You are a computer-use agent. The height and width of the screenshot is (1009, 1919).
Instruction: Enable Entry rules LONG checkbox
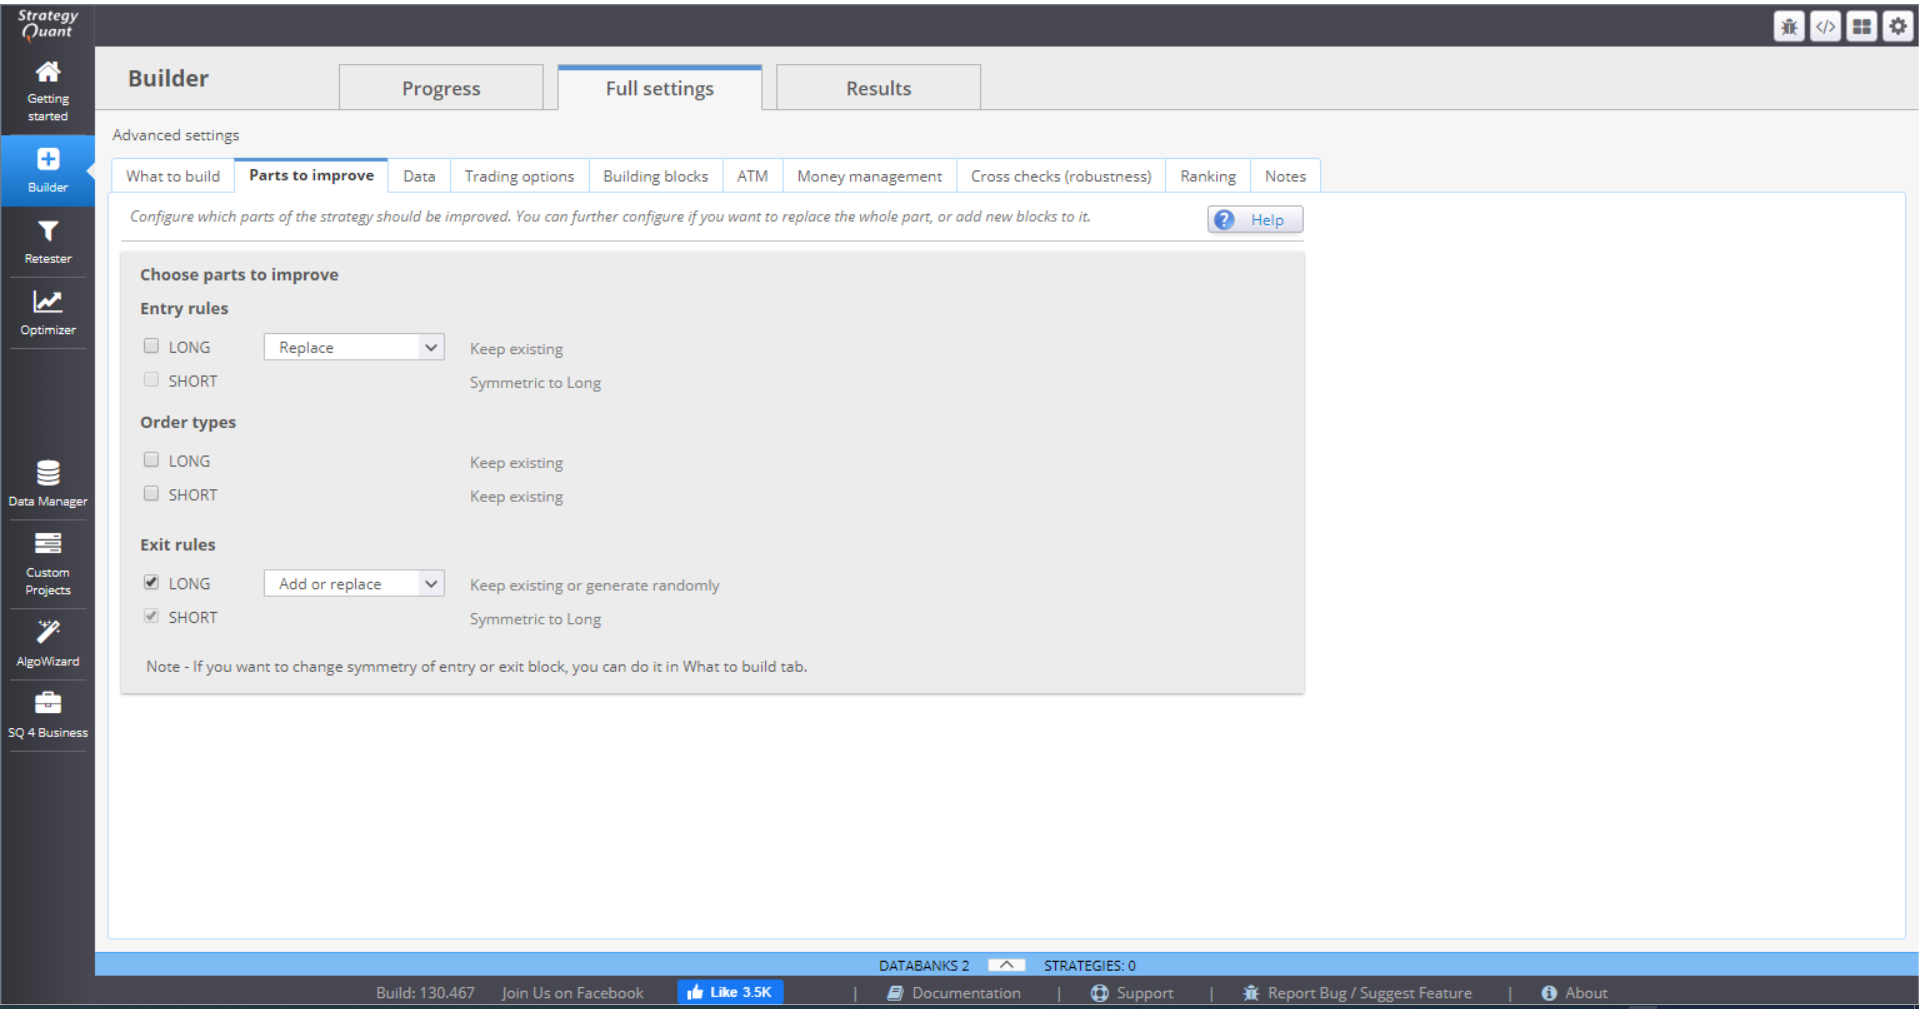click(151, 346)
